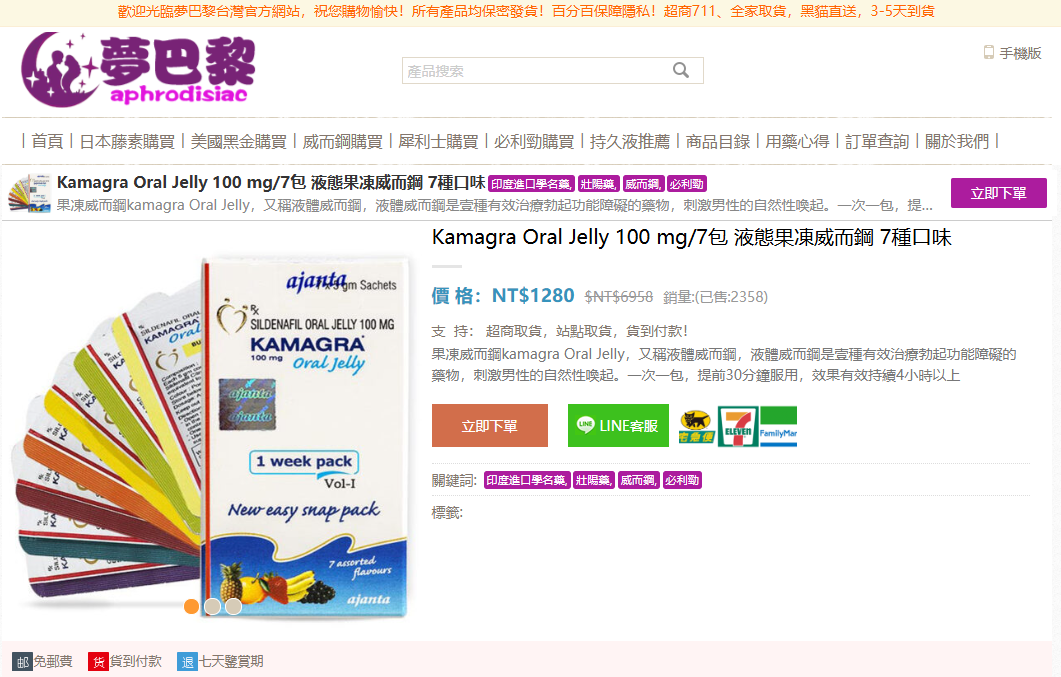Select the first orange carousel dot

click(x=191, y=606)
